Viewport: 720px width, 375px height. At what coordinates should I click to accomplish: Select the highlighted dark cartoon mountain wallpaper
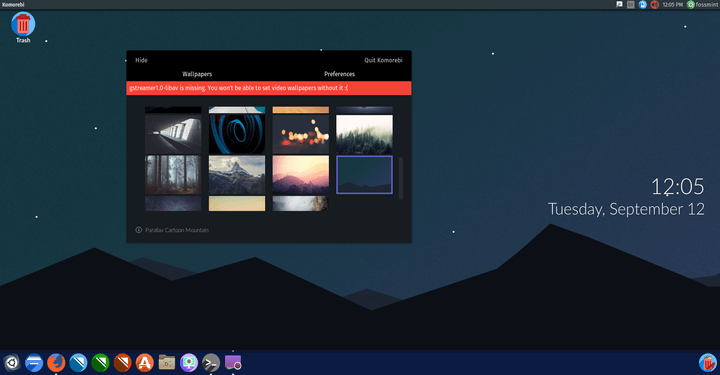click(x=365, y=175)
